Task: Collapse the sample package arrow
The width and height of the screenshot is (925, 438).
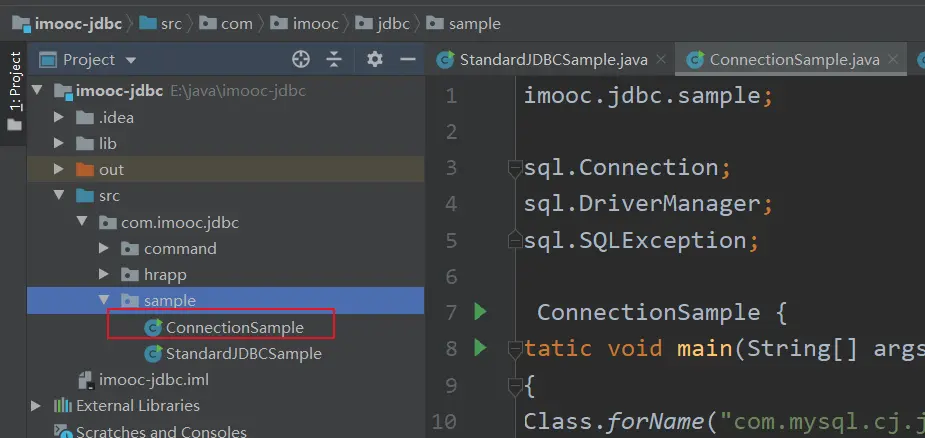Action: coord(104,300)
